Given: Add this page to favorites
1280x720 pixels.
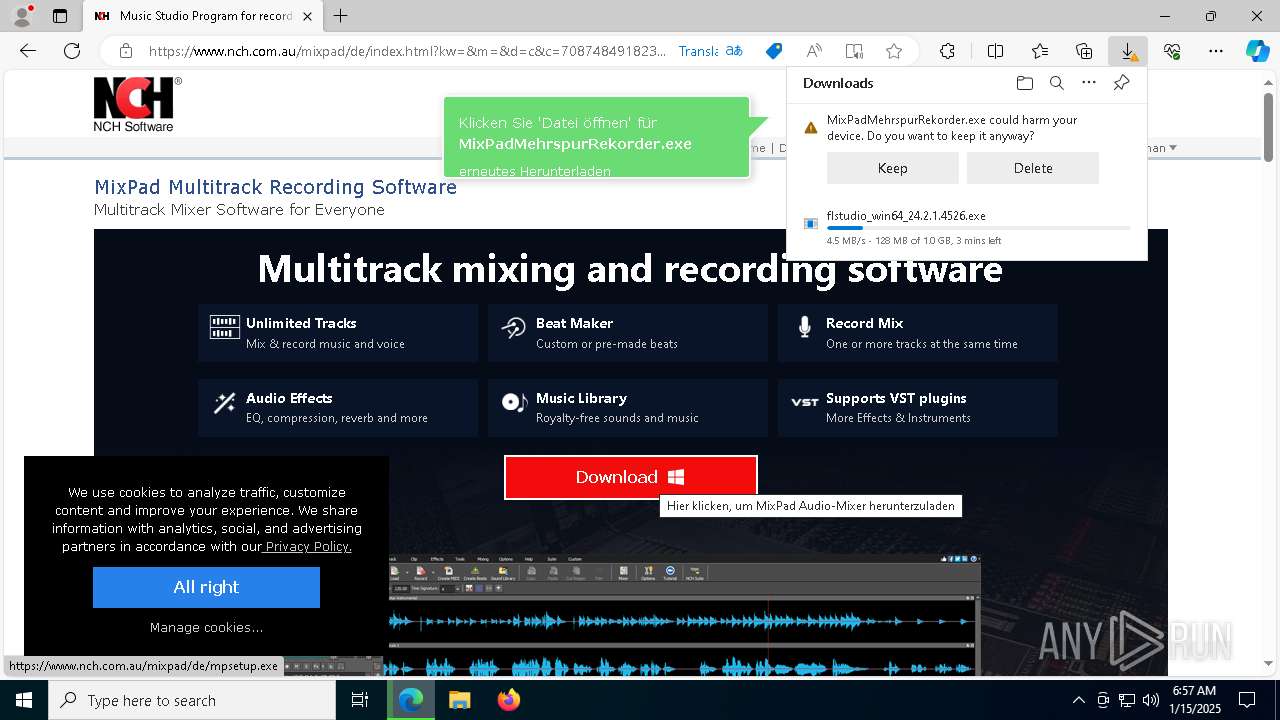Looking at the screenshot, I should click(x=894, y=51).
